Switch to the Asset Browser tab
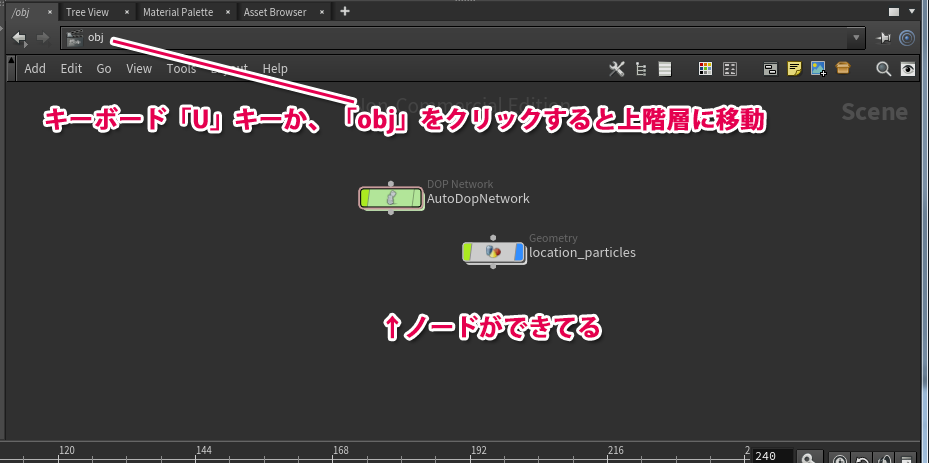This screenshot has width=929, height=463. [275, 12]
